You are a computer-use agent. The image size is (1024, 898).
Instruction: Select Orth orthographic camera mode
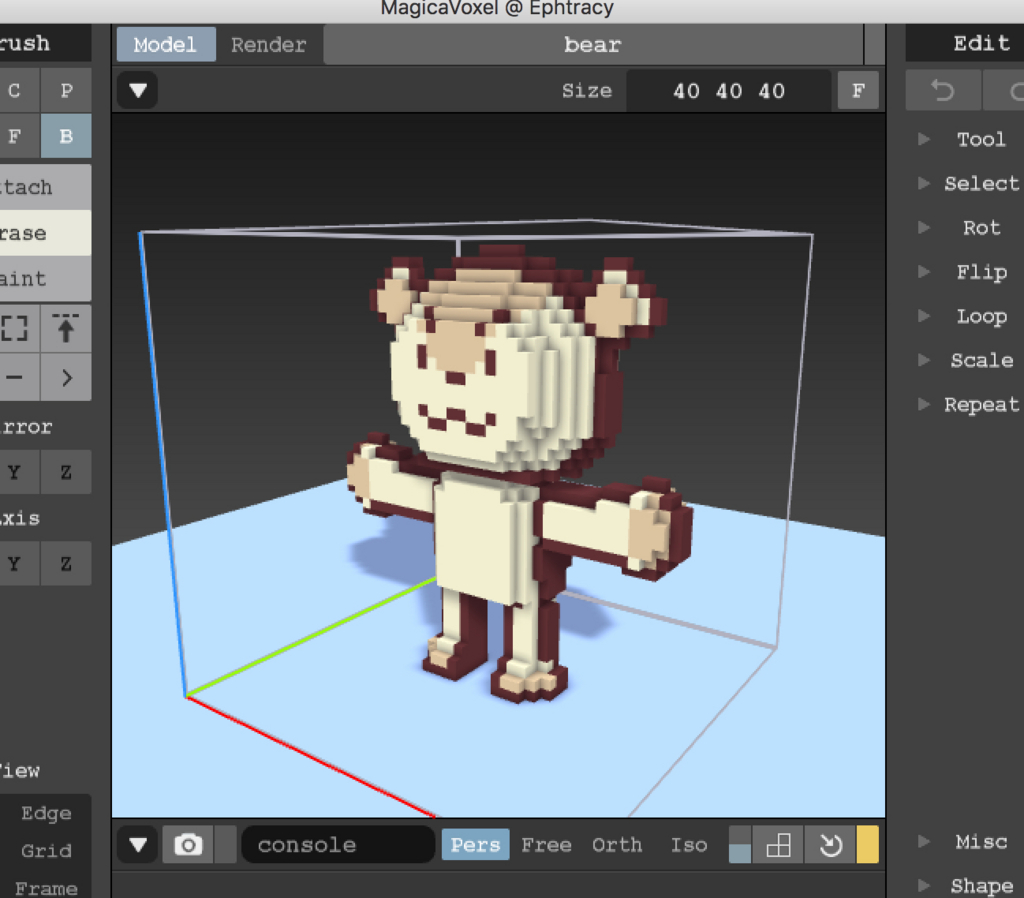click(617, 844)
